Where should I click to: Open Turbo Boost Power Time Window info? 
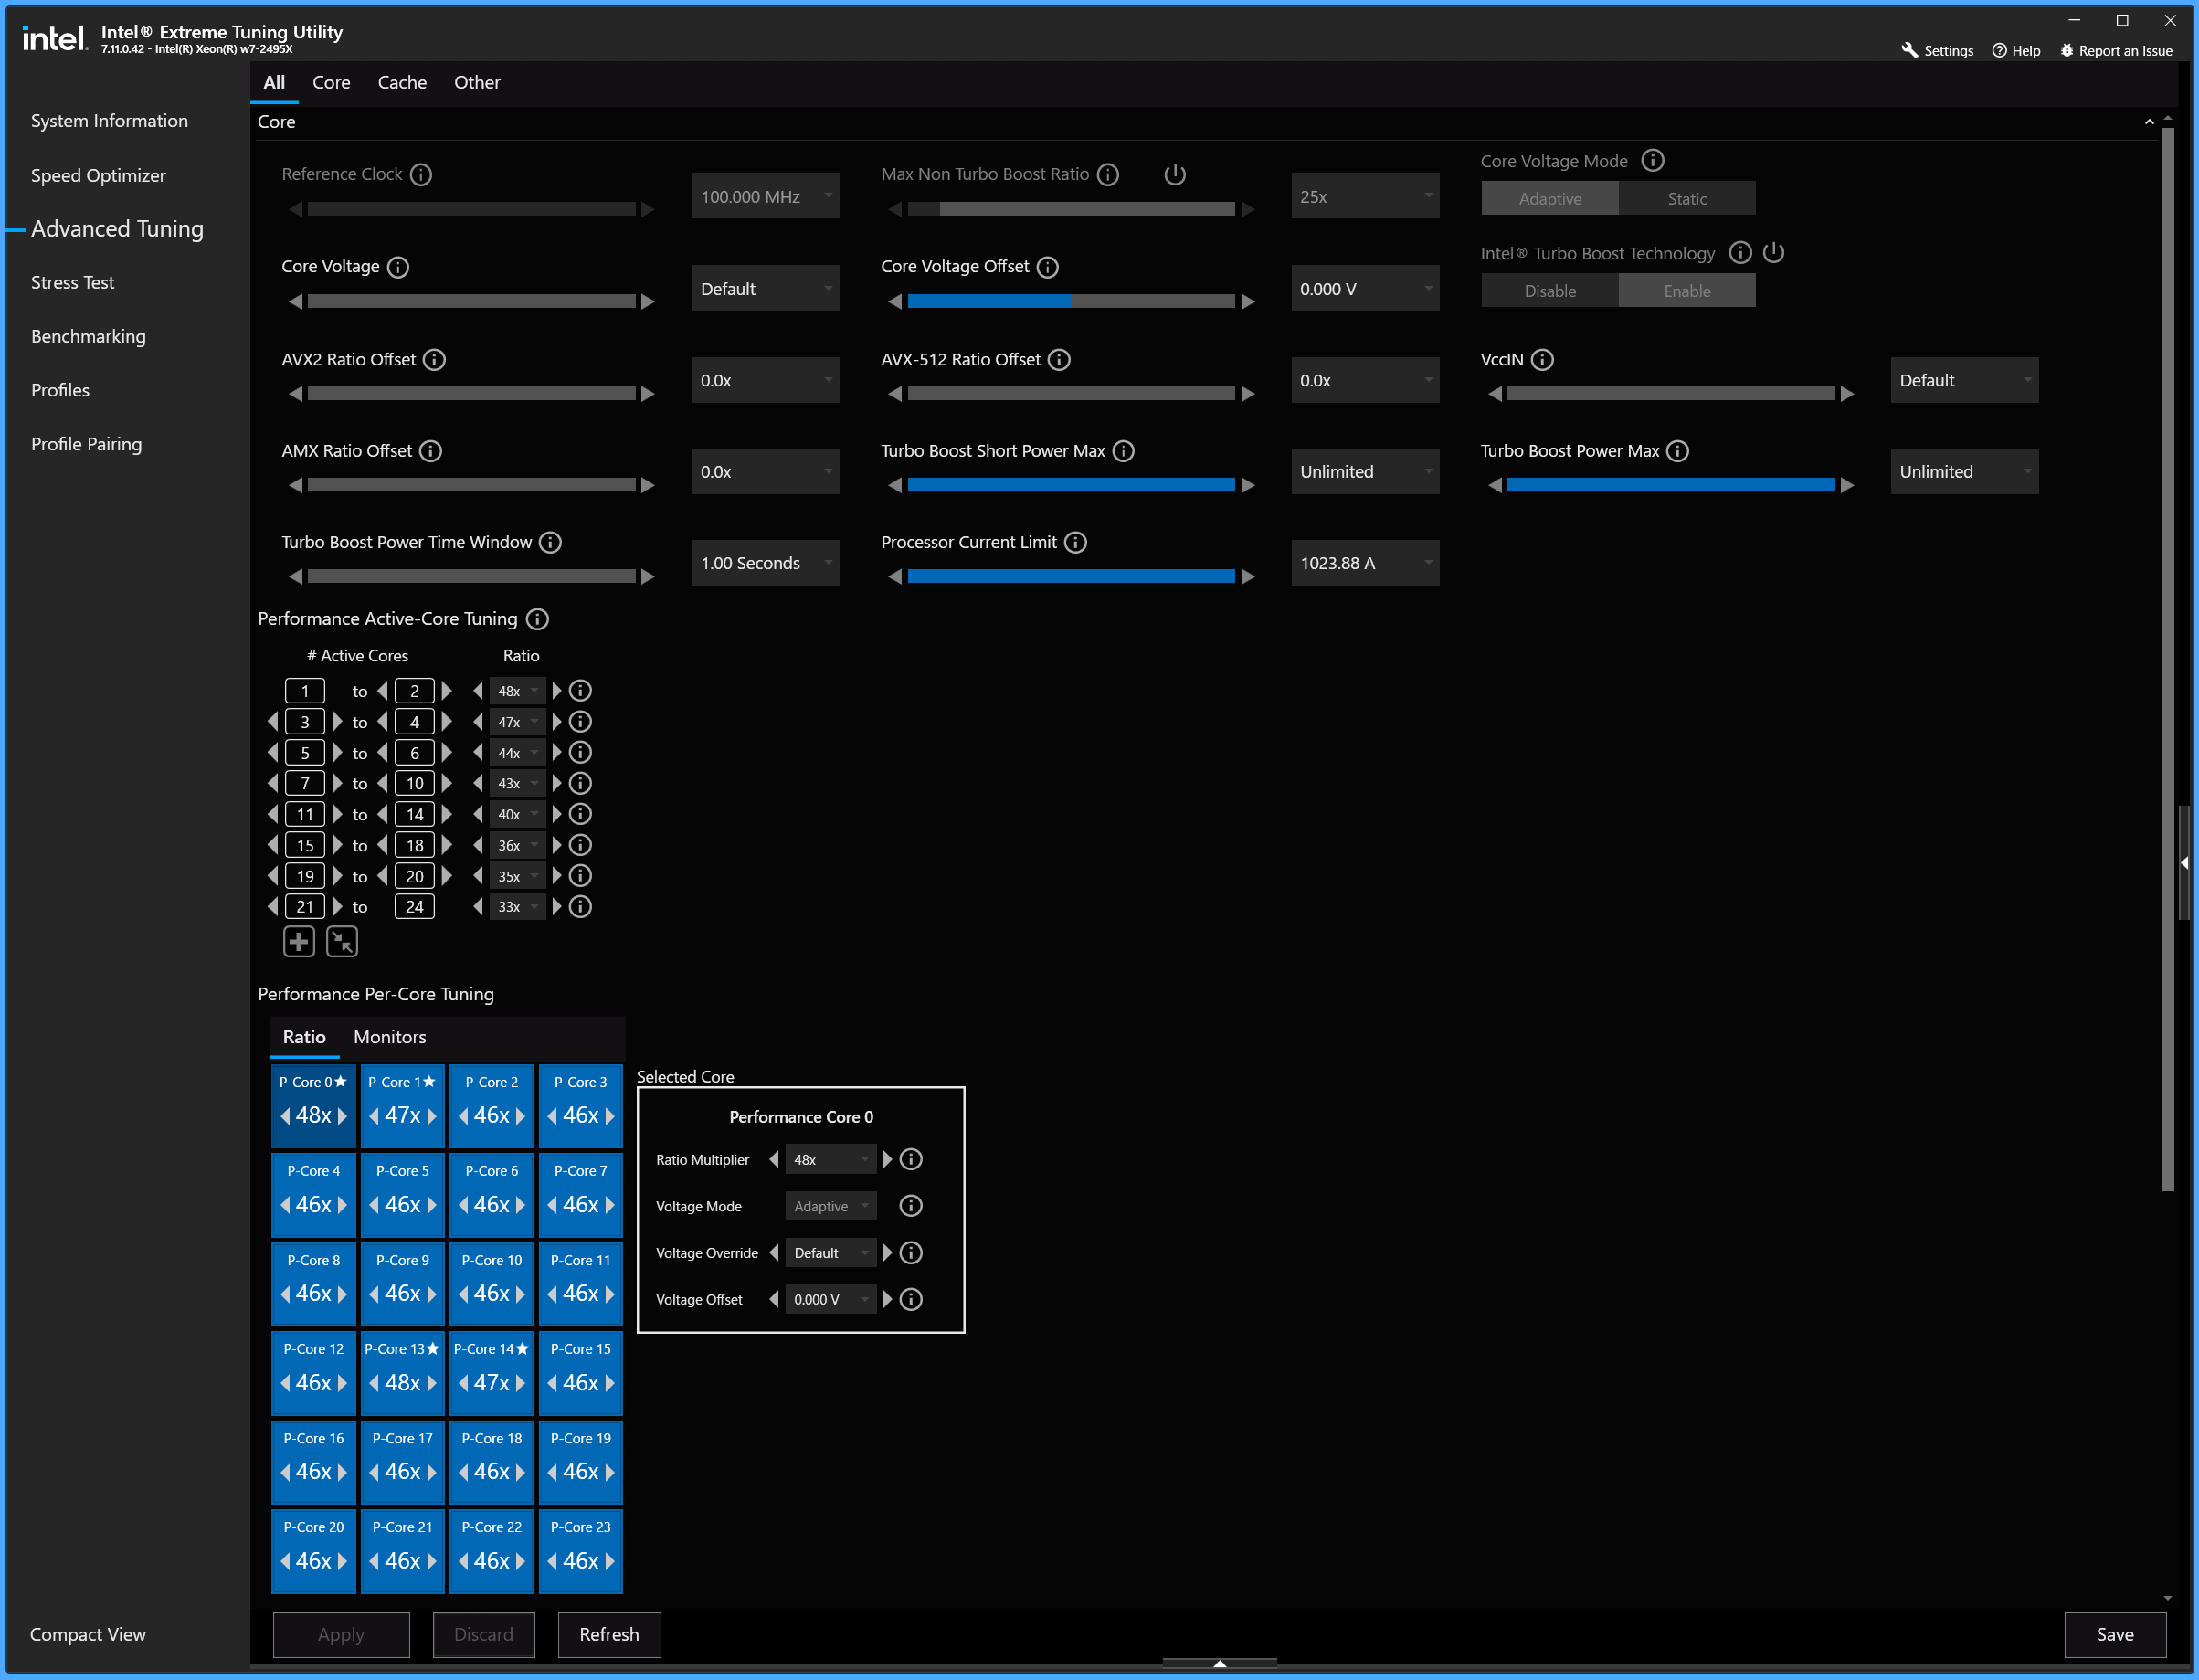pos(550,542)
